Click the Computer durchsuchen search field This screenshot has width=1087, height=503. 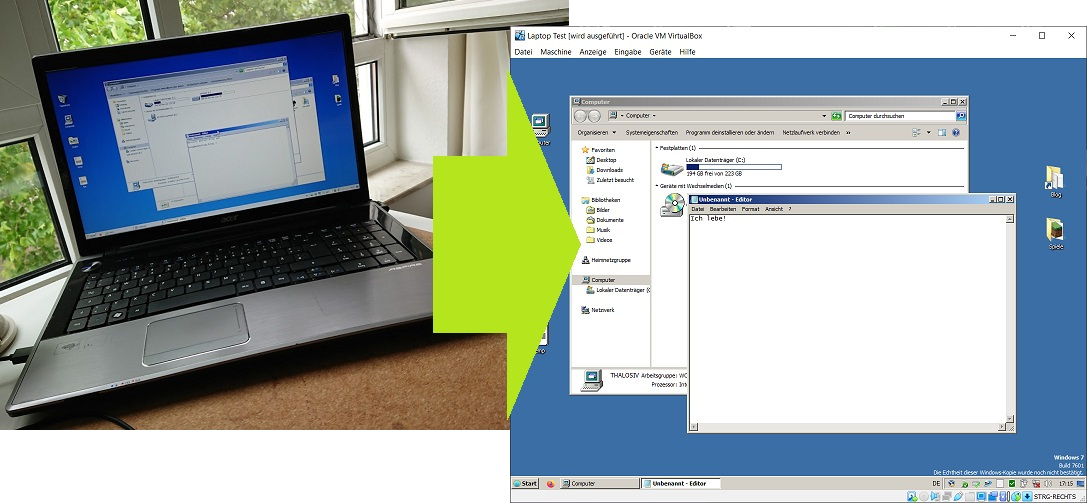[900, 116]
